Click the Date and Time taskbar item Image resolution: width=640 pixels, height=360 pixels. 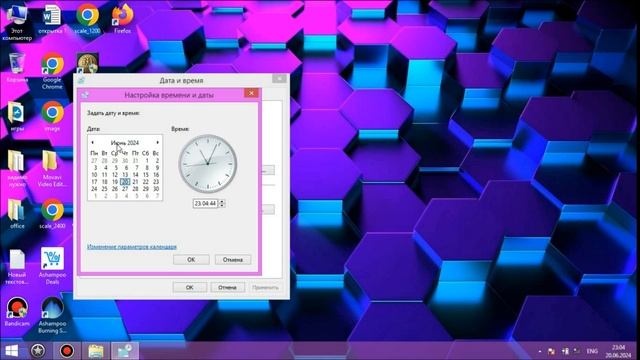click(x=125, y=351)
